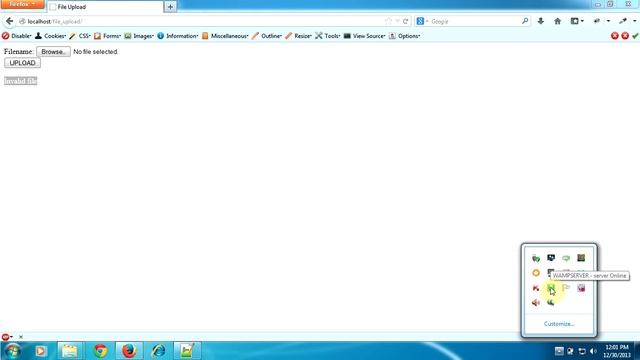This screenshot has width=640, height=360.
Task: Click the search magnifier icon
Action: click(x=525, y=21)
